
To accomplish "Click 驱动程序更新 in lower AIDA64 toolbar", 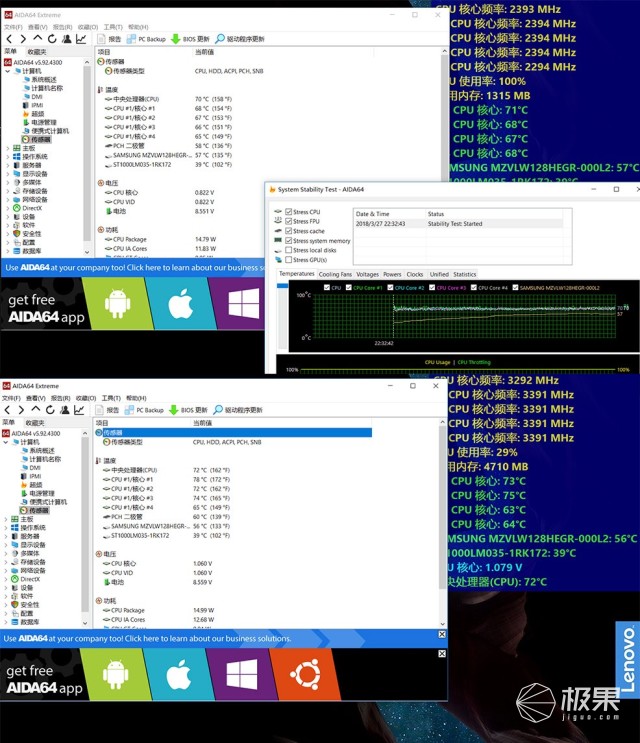I will [x=238, y=410].
